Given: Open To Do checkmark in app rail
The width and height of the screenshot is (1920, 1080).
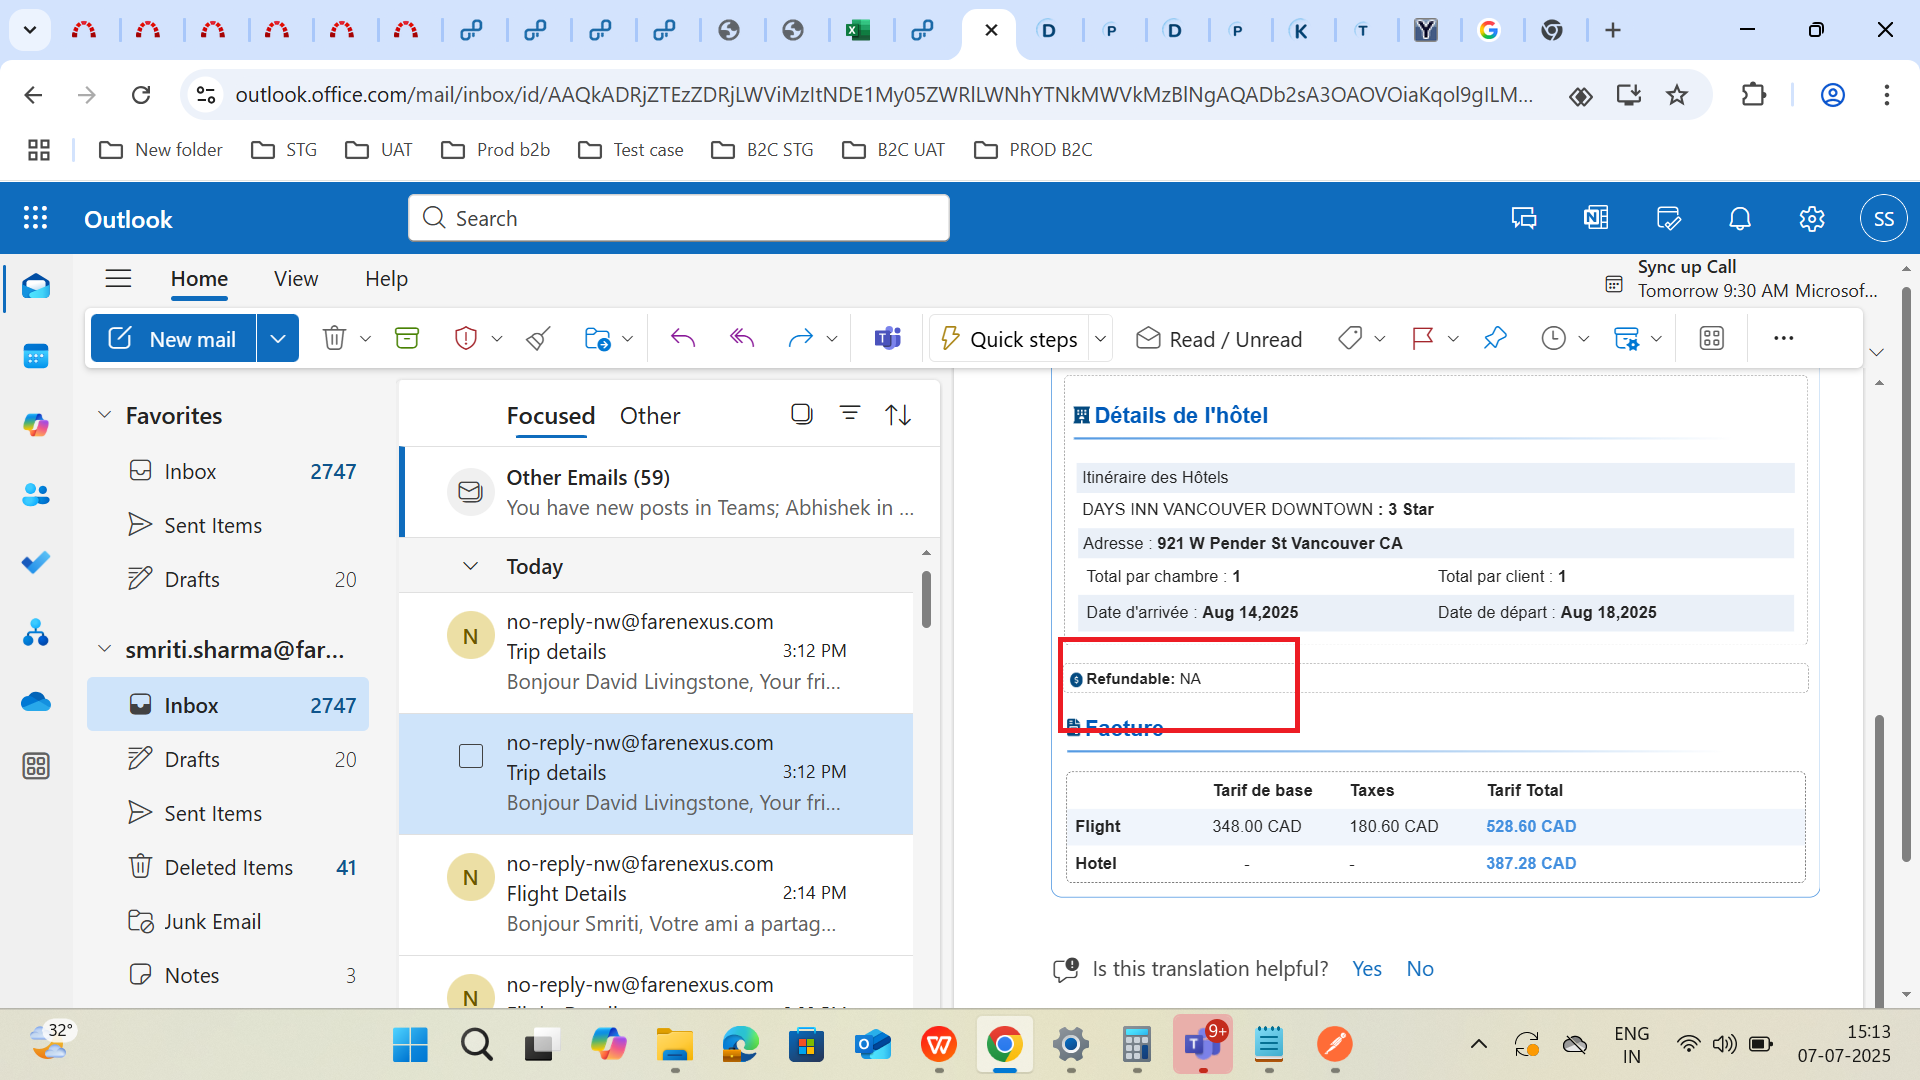Looking at the screenshot, I should pyautogui.click(x=36, y=562).
